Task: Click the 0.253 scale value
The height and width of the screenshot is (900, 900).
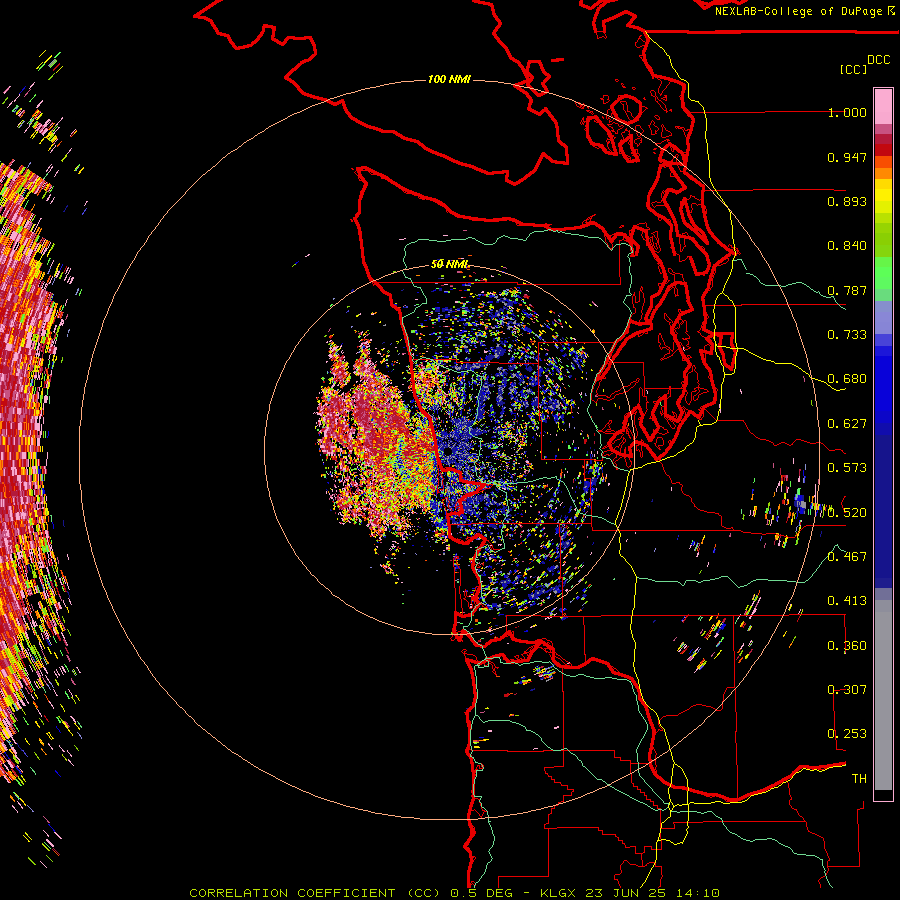Action: 847,734
